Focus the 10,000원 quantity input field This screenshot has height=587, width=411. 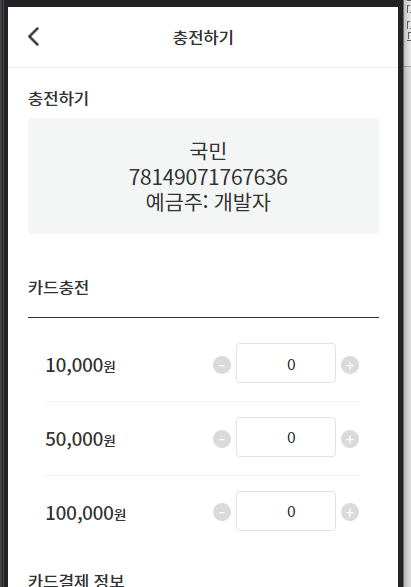tap(286, 363)
